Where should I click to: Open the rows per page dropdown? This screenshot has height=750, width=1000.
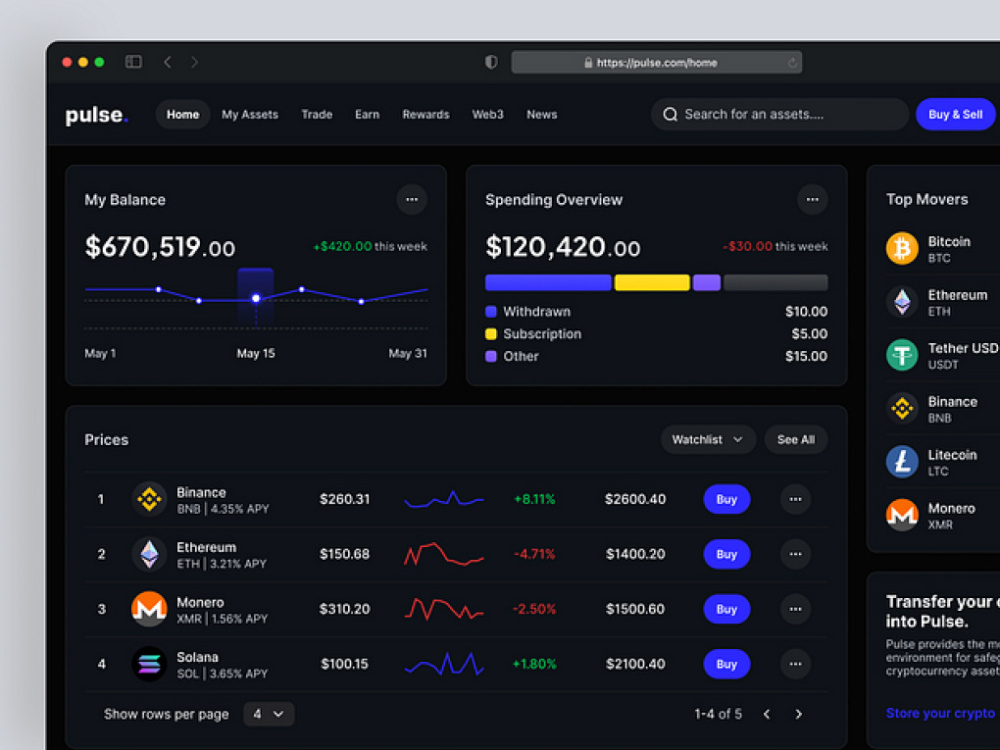tap(268, 714)
